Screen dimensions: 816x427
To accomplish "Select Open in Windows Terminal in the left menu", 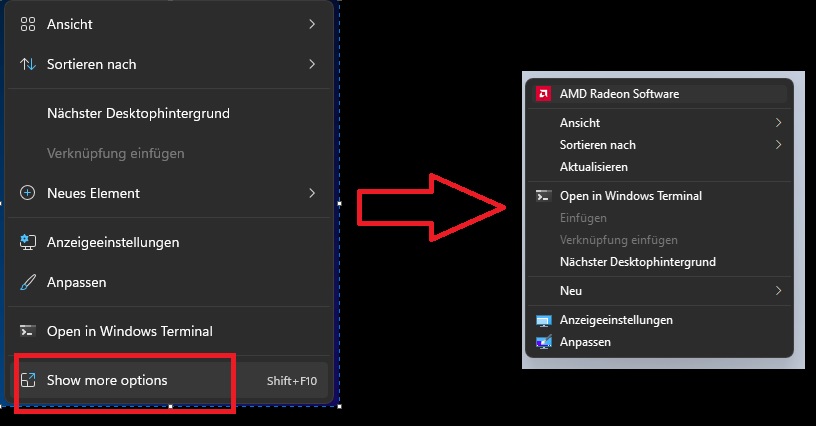I will [169, 331].
